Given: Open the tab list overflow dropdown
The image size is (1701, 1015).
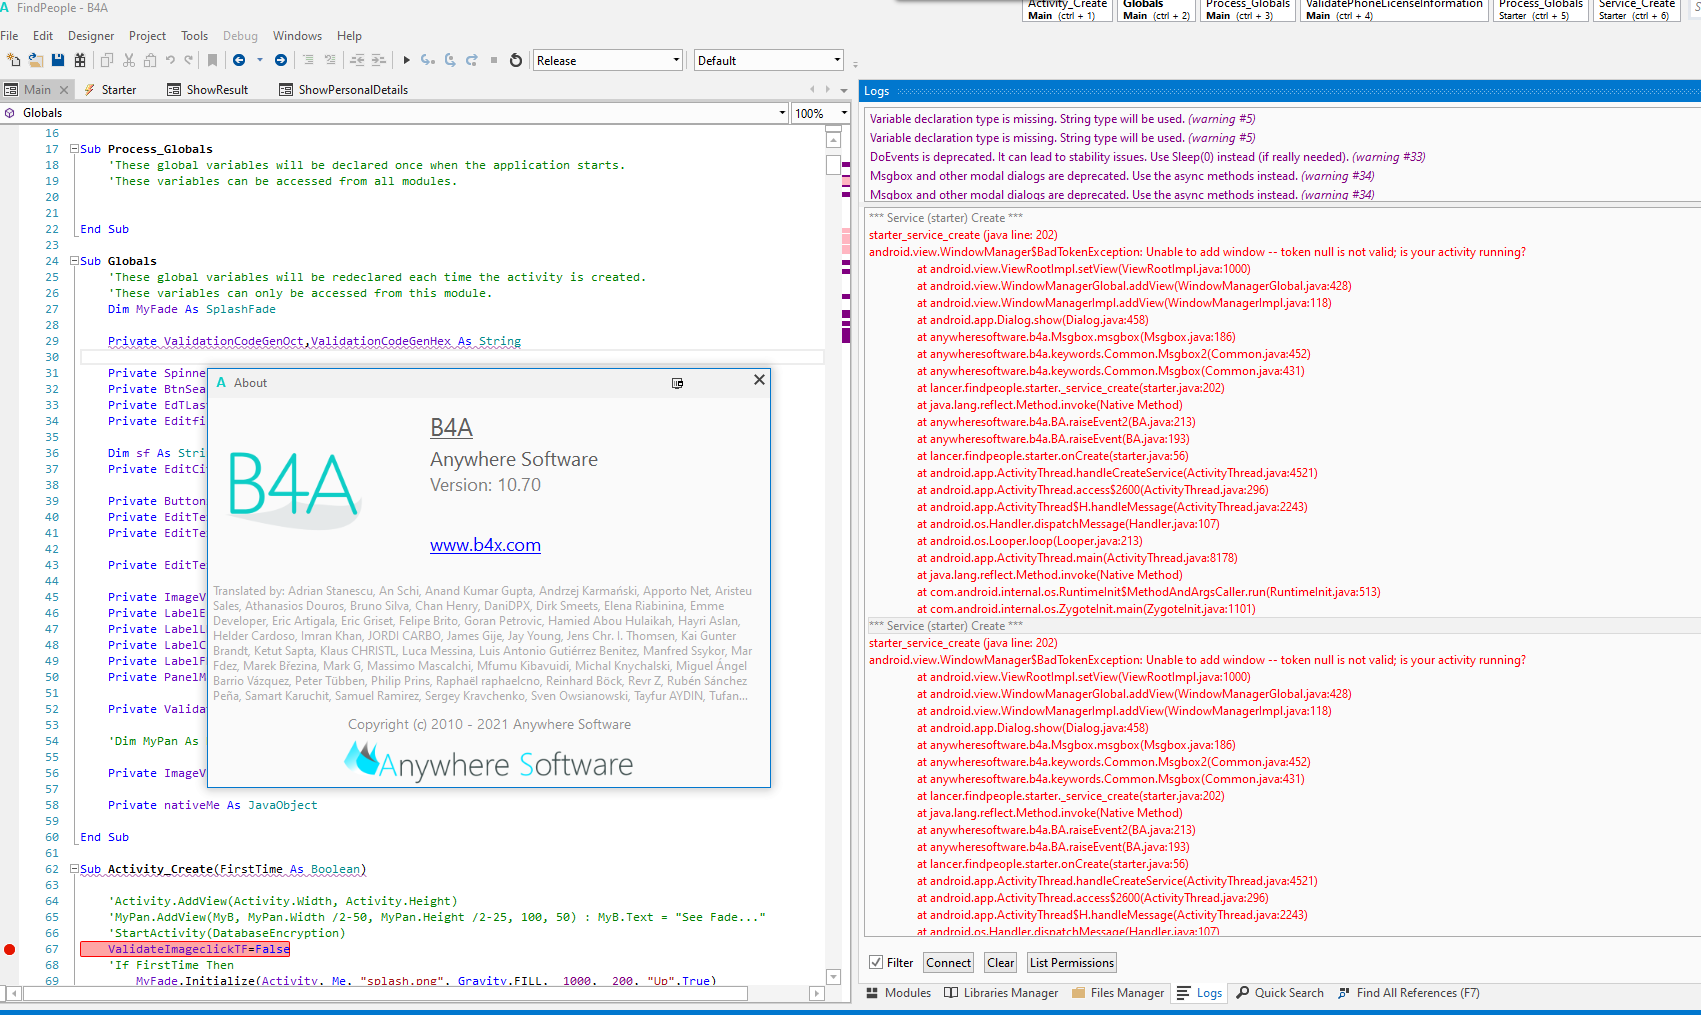Looking at the screenshot, I should point(843,89).
